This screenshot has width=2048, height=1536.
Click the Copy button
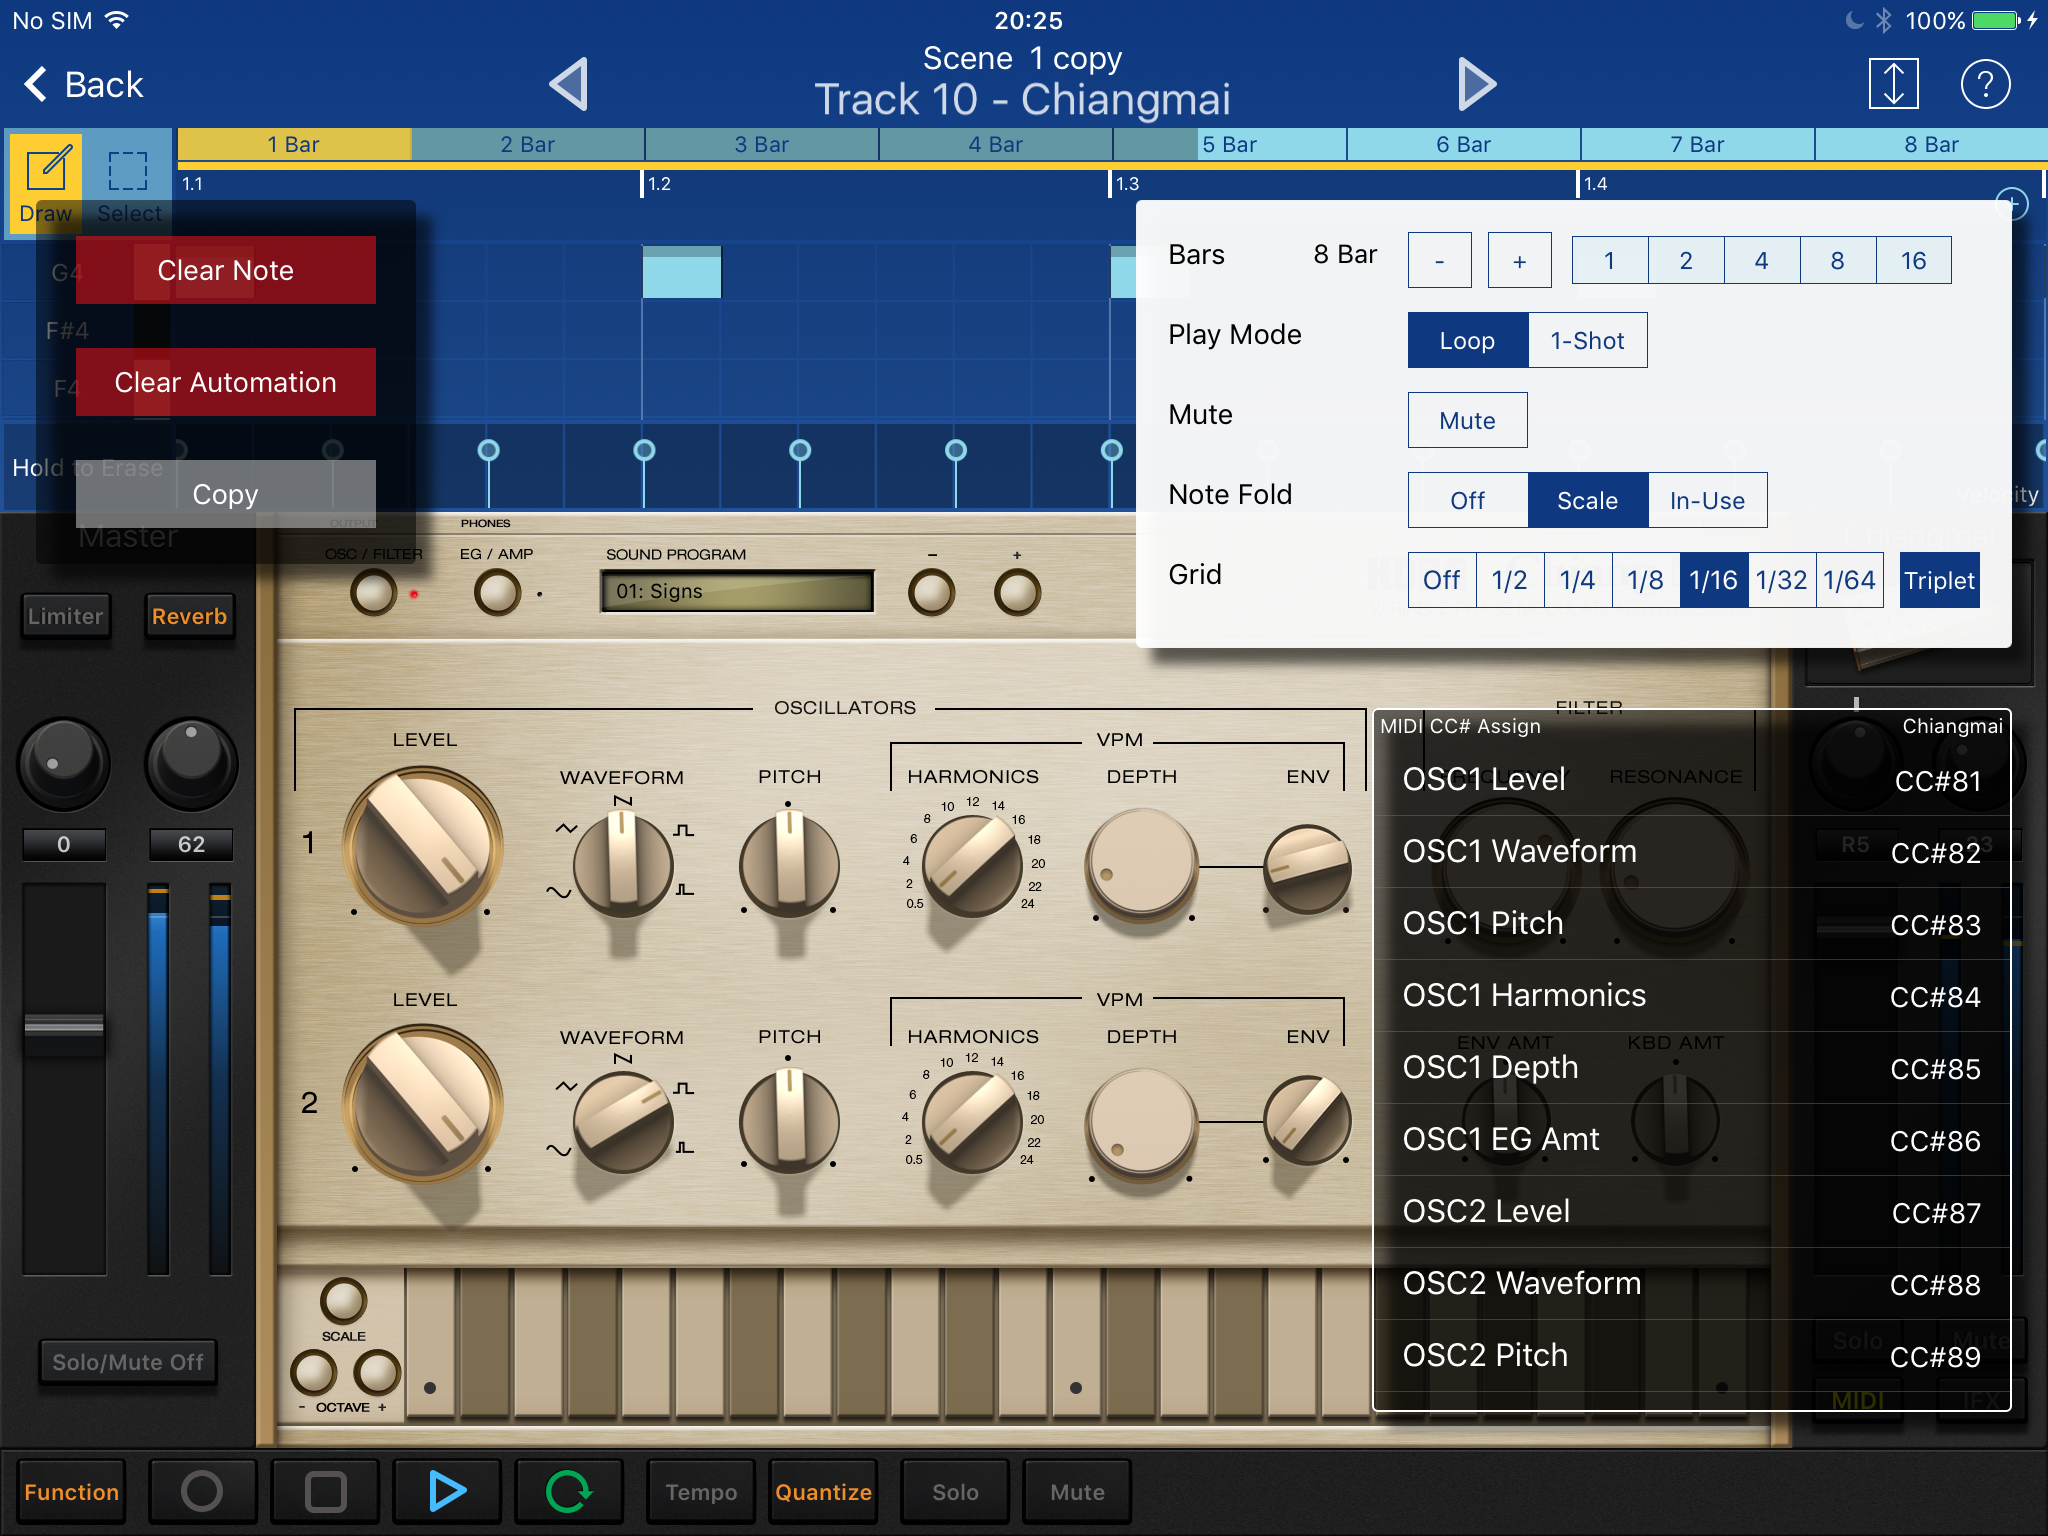[x=226, y=494]
